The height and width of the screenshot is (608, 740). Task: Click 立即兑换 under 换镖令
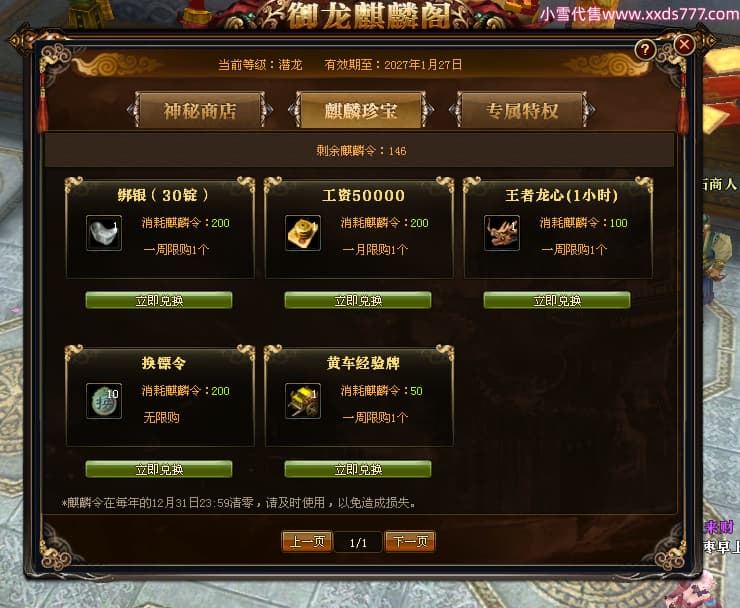coord(159,469)
